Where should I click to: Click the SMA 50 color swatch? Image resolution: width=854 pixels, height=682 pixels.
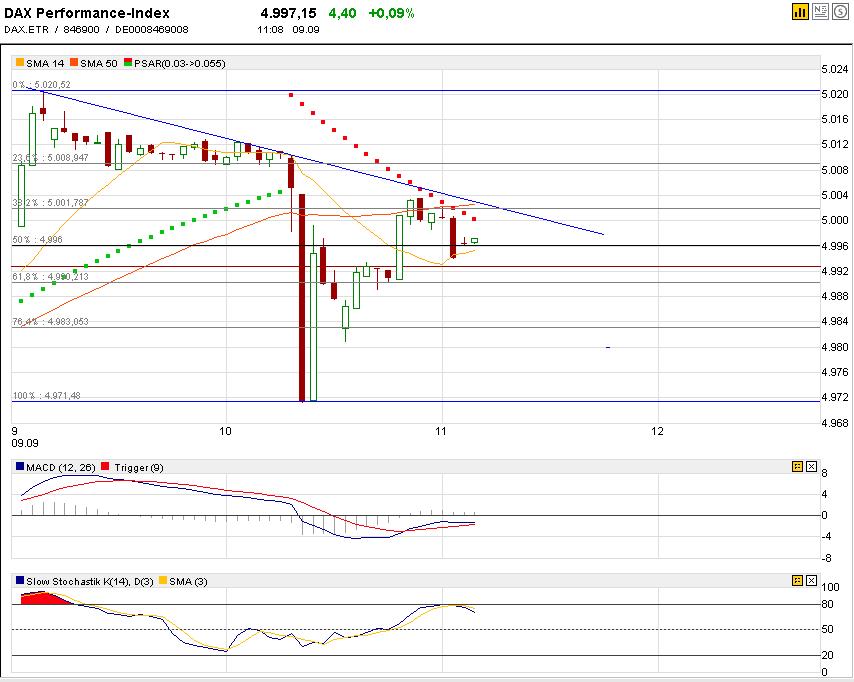(74, 63)
